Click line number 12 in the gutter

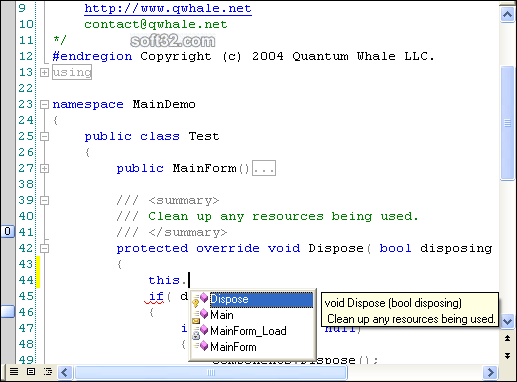coord(26,56)
